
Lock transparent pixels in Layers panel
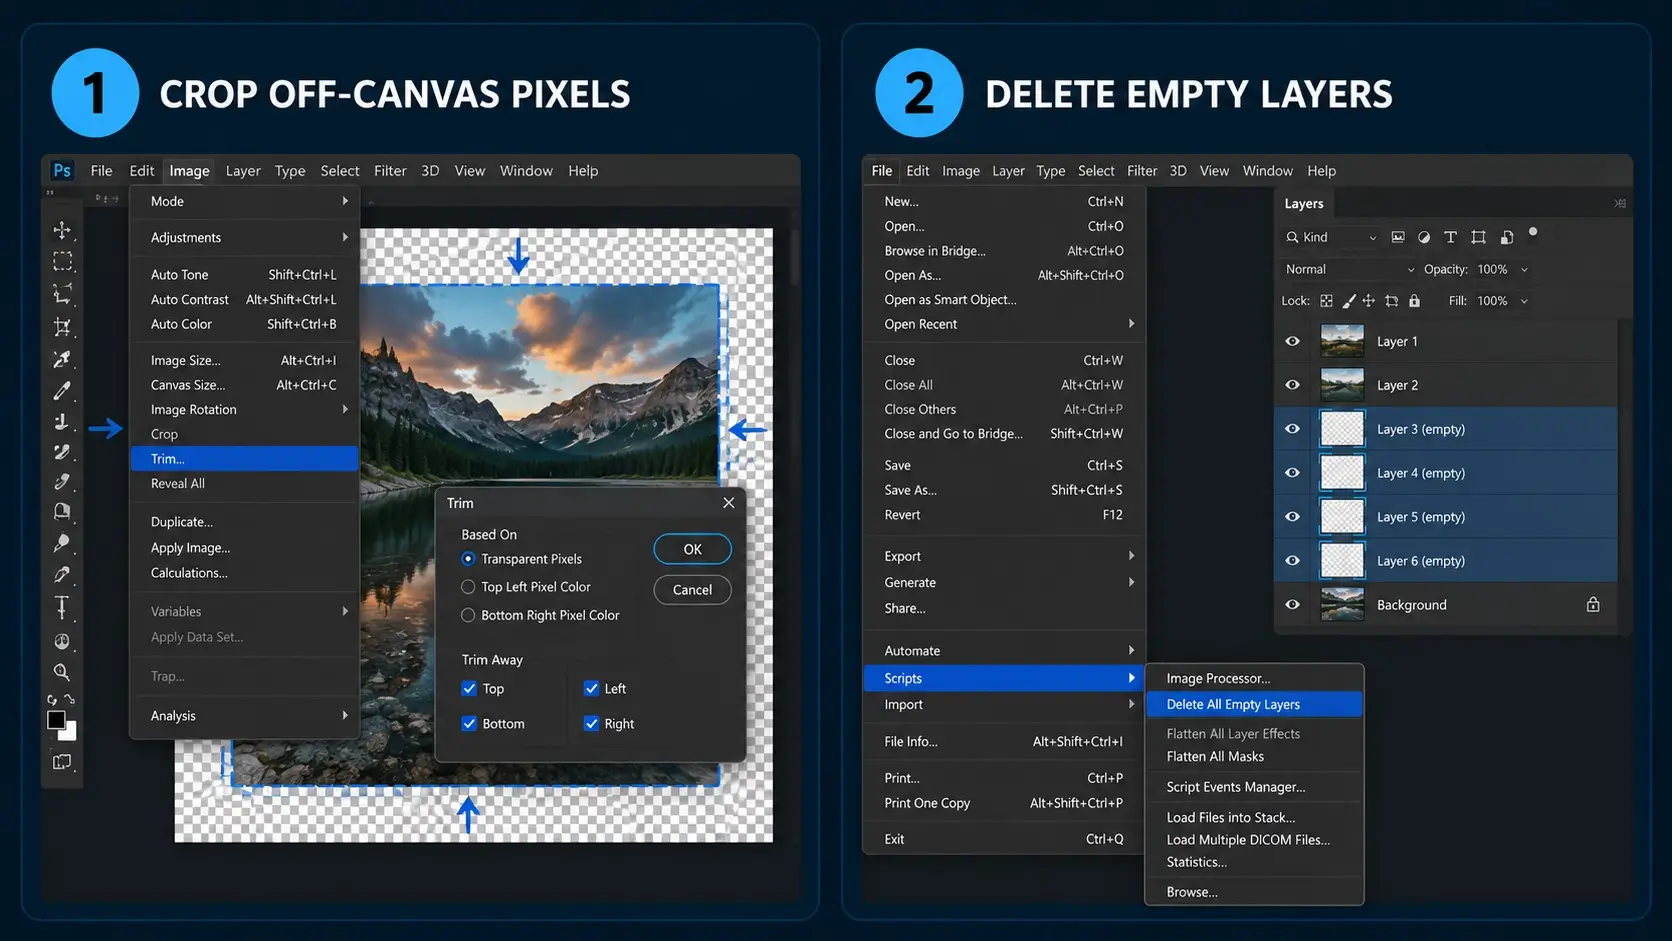point(1326,300)
